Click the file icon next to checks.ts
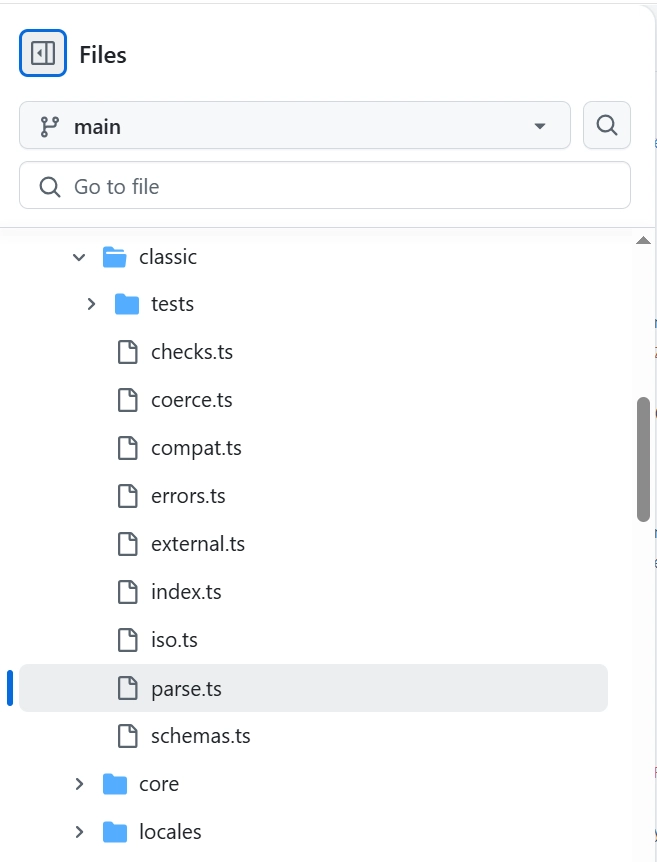Screen dimensions: 657x862 (x=128, y=352)
